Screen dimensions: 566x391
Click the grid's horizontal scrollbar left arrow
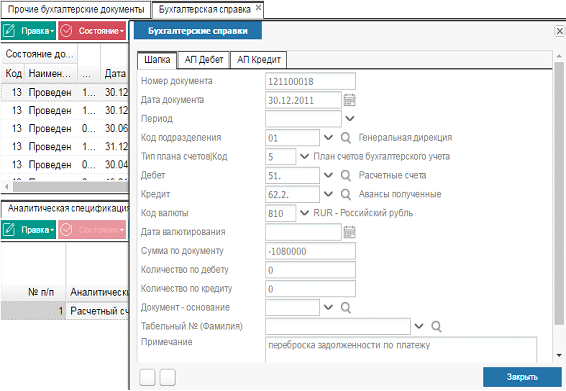pos(6,187)
